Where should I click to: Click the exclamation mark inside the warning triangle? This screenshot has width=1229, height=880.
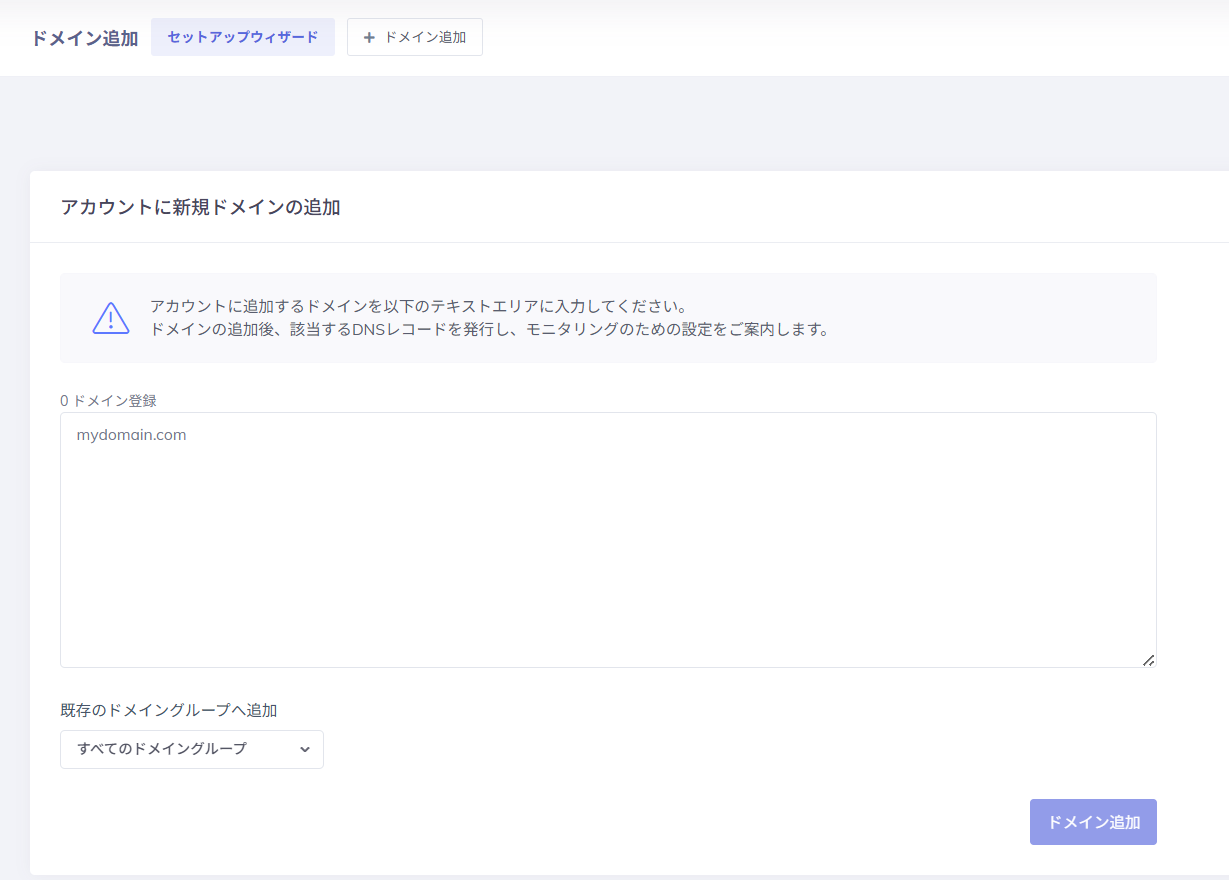[x=110, y=319]
